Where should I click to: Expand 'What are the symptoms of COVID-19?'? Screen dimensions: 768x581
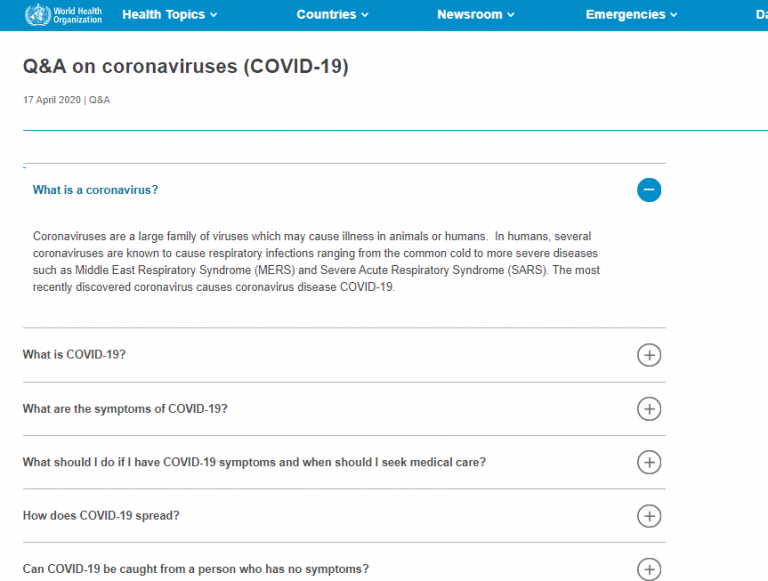click(x=125, y=409)
